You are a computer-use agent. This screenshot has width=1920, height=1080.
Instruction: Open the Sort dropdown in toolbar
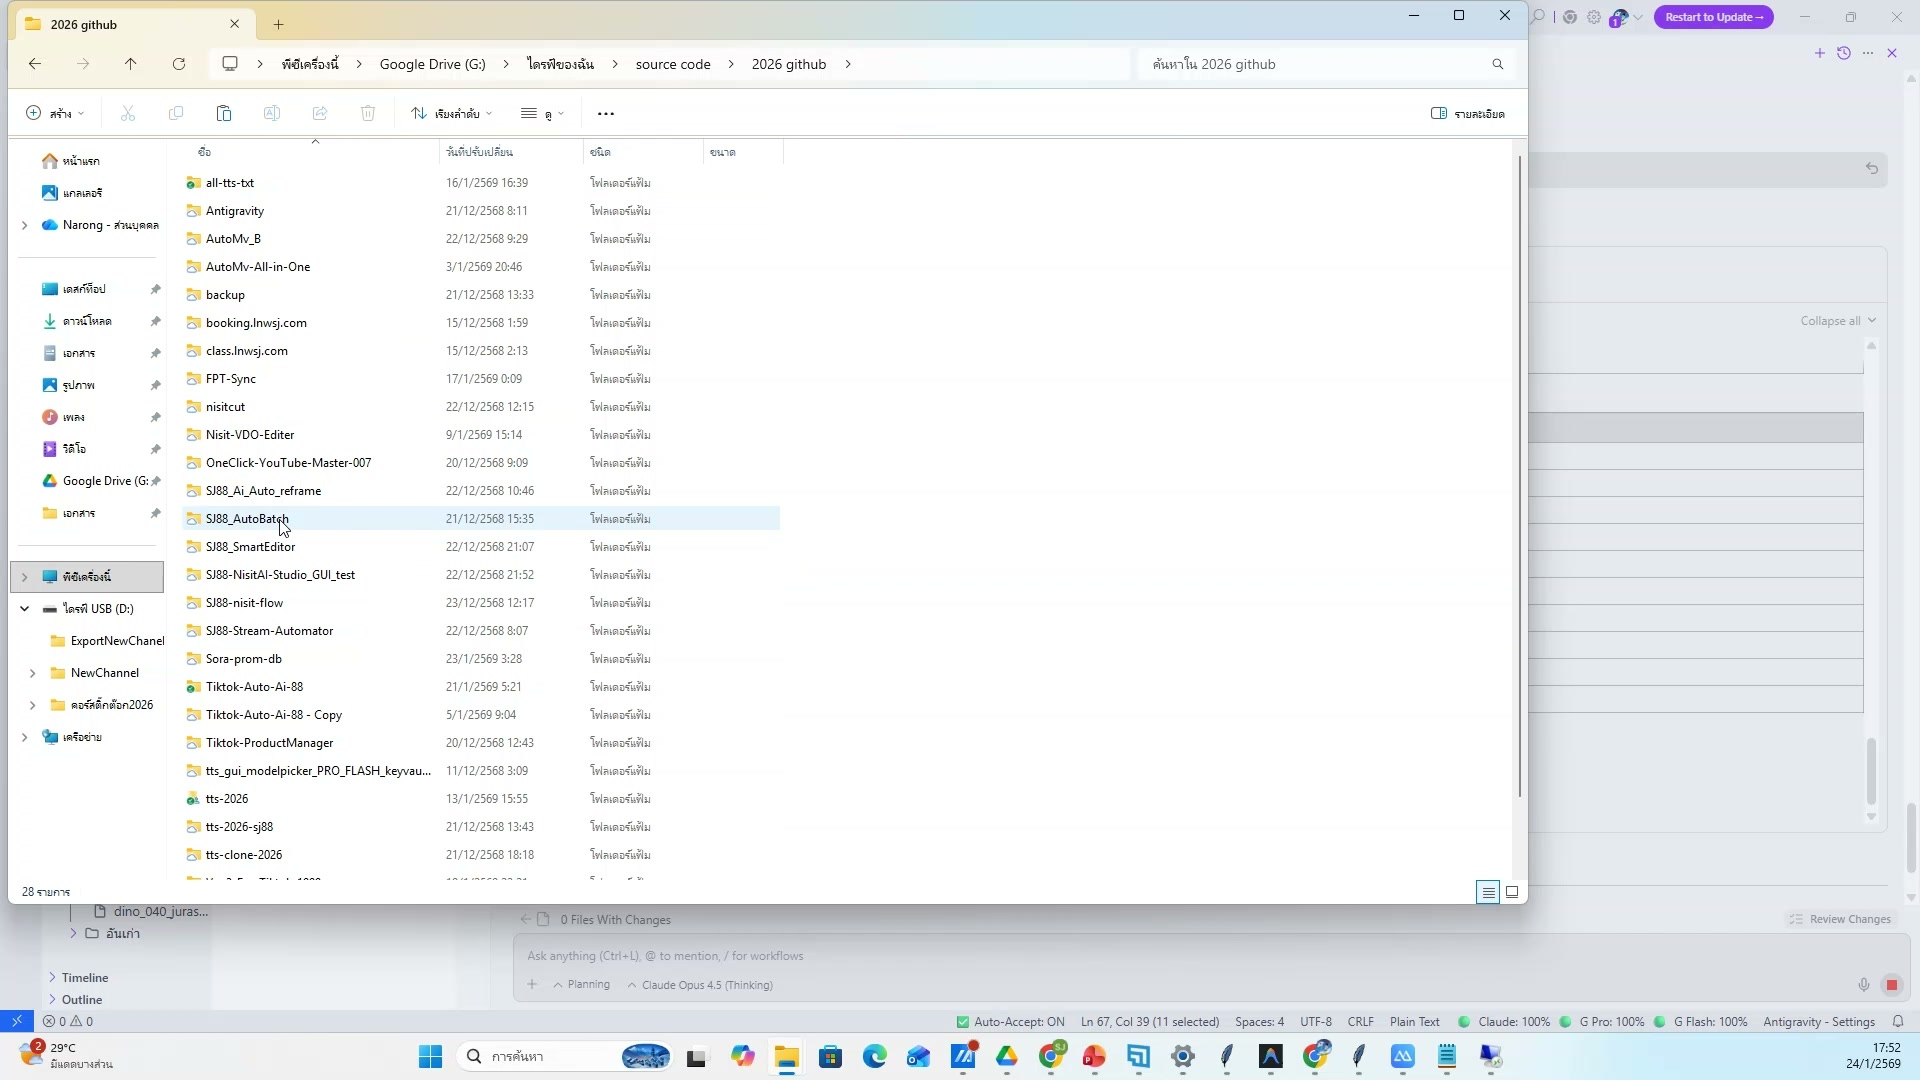(452, 114)
